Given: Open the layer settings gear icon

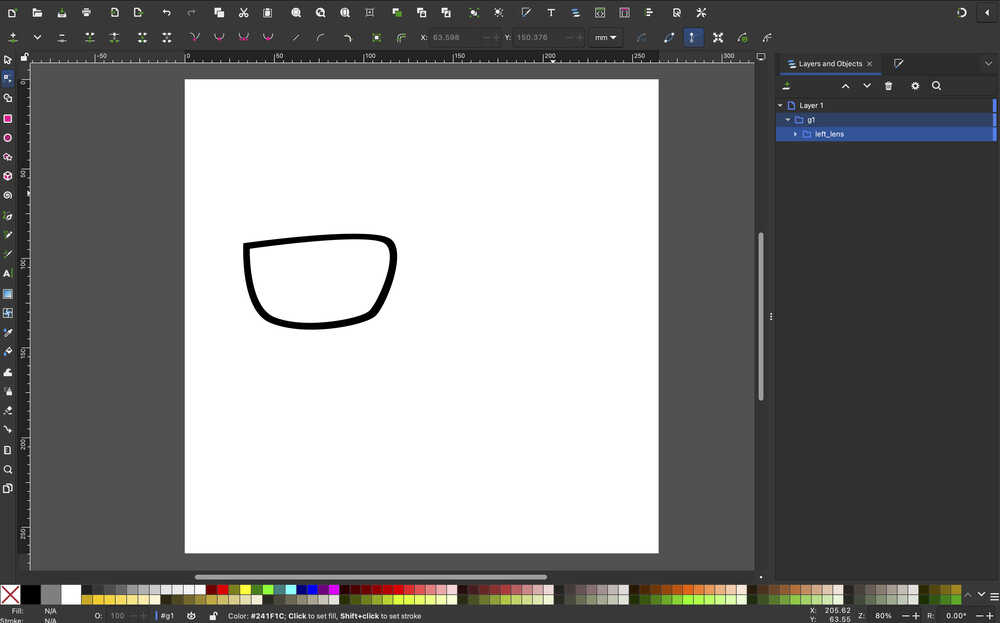Looking at the screenshot, I should (x=914, y=86).
